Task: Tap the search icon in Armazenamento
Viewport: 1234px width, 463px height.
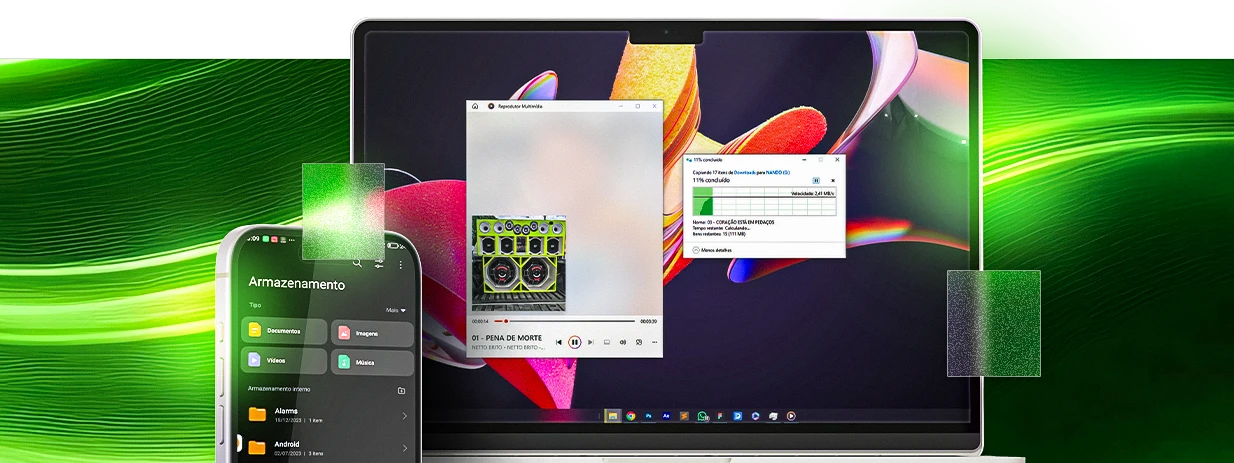Action: [357, 264]
